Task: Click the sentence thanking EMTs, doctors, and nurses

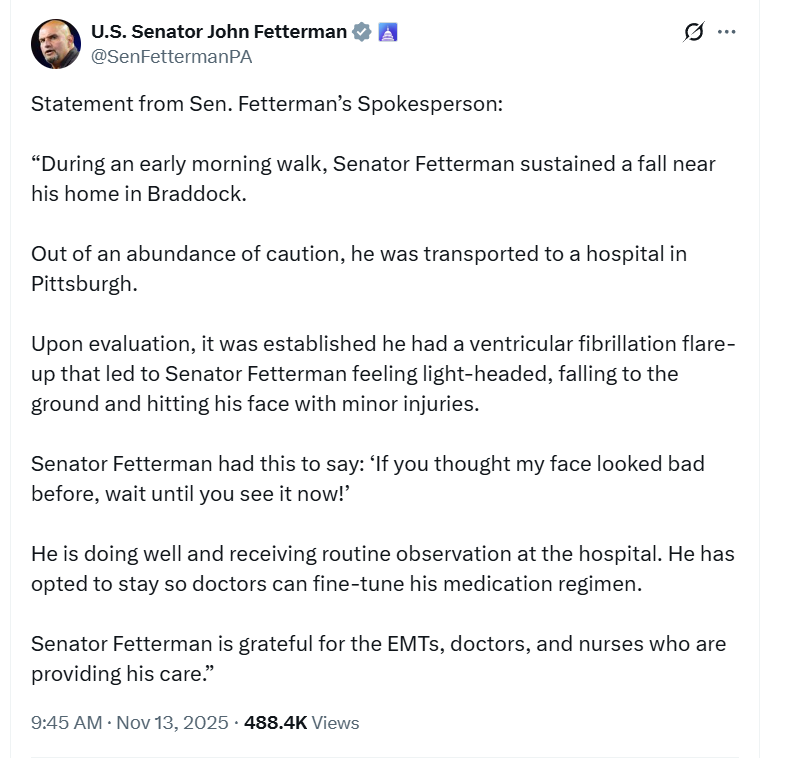Action: coord(378,658)
